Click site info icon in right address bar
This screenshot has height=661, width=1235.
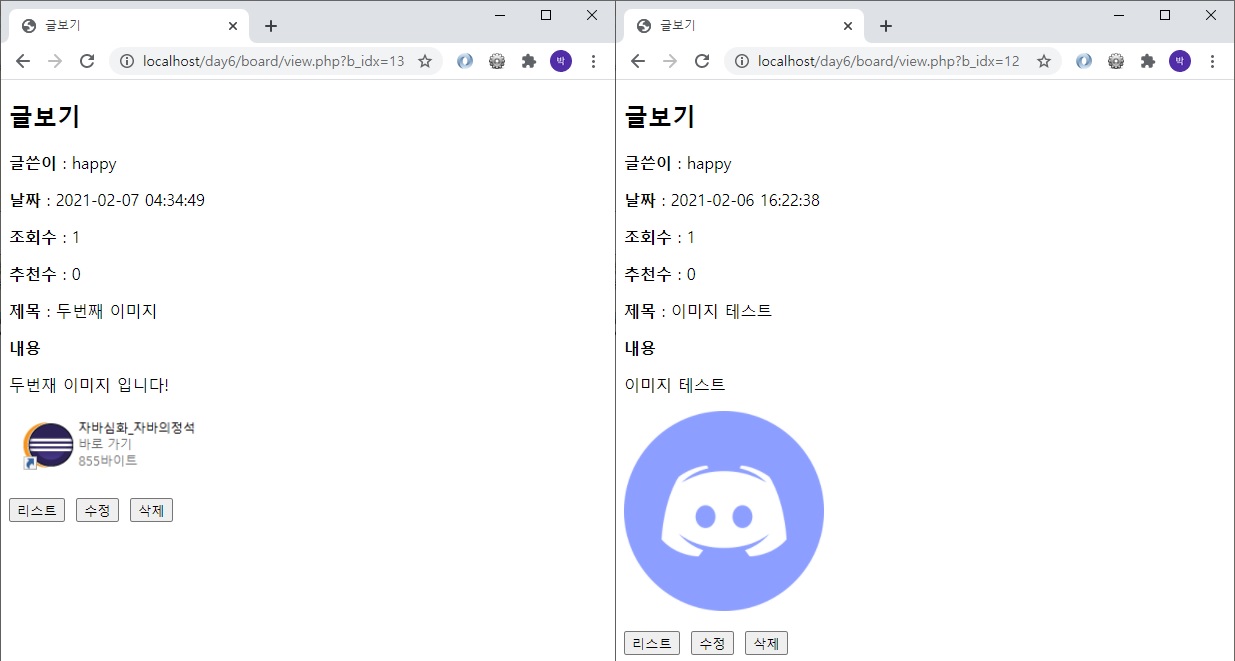click(x=742, y=61)
